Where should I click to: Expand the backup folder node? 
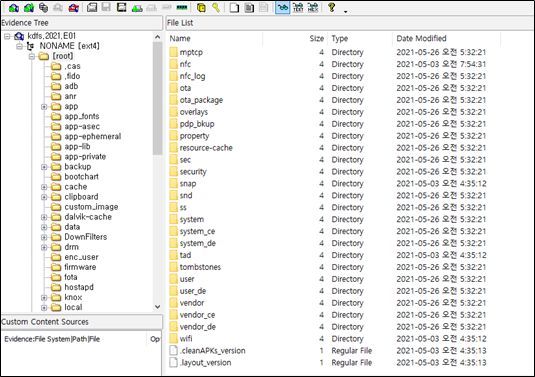[x=44, y=167]
